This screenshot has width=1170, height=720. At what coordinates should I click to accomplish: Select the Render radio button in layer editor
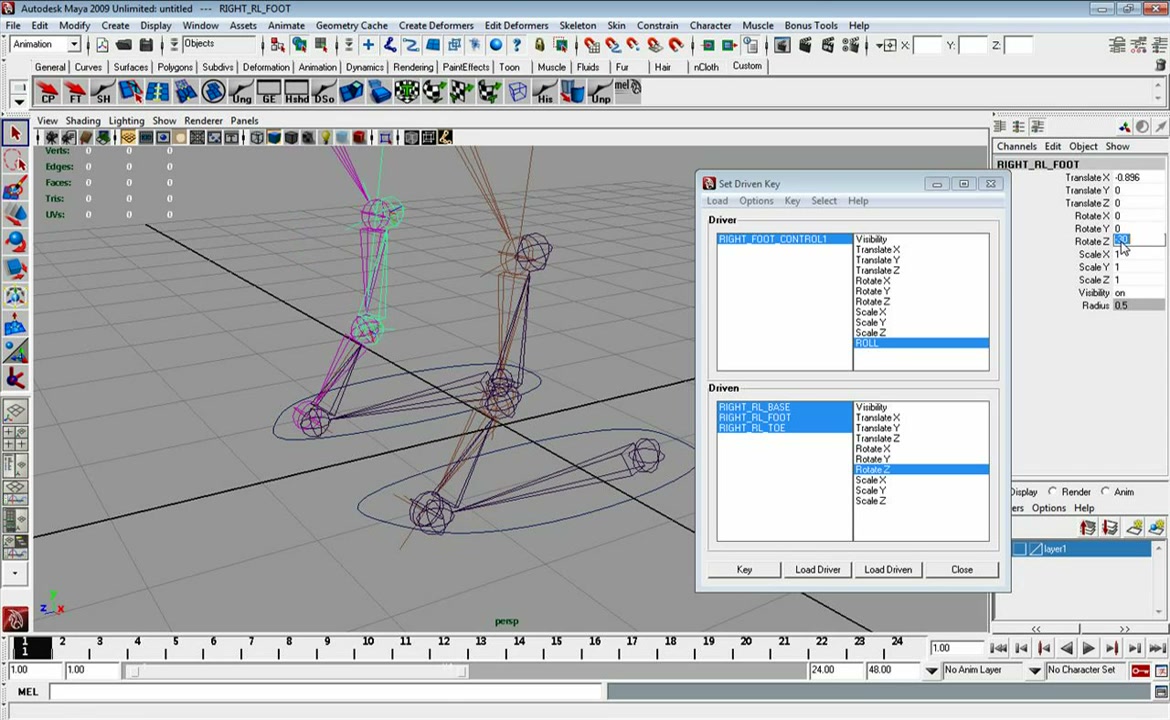point(1052,491)
